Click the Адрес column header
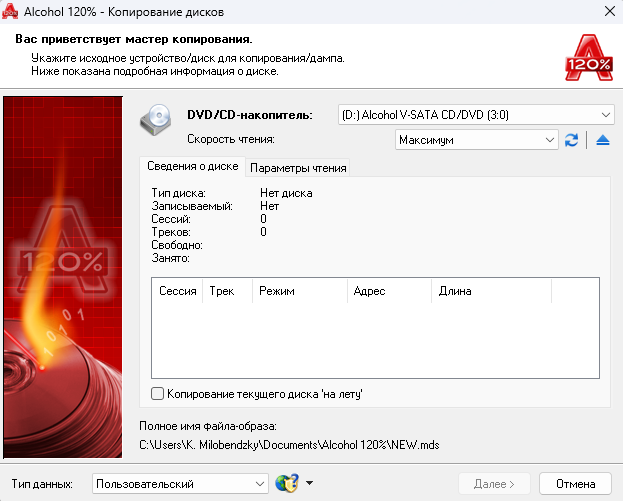This screenshot has width=623, height=501. (389, 291)
